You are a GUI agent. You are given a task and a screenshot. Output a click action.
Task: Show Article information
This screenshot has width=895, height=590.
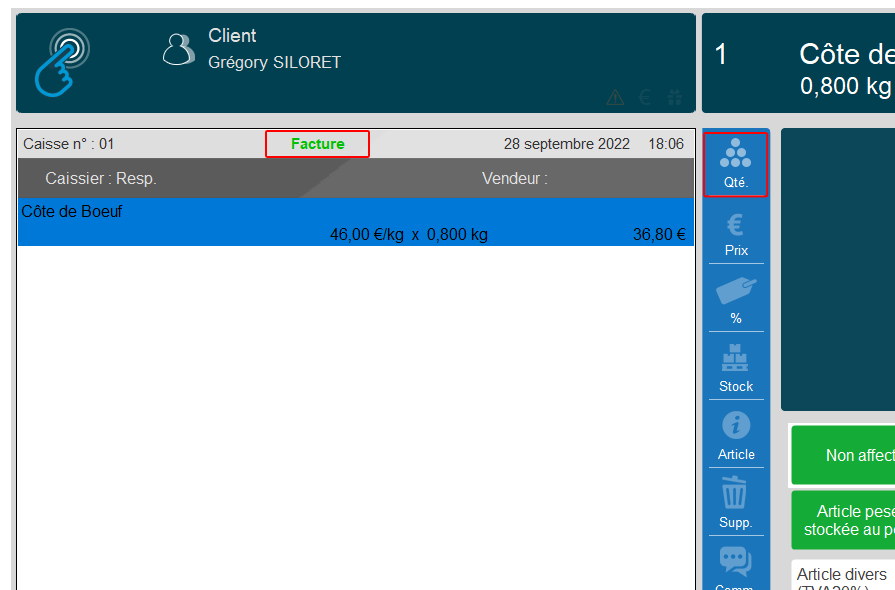pyautogui.click(x=736, y=437)
